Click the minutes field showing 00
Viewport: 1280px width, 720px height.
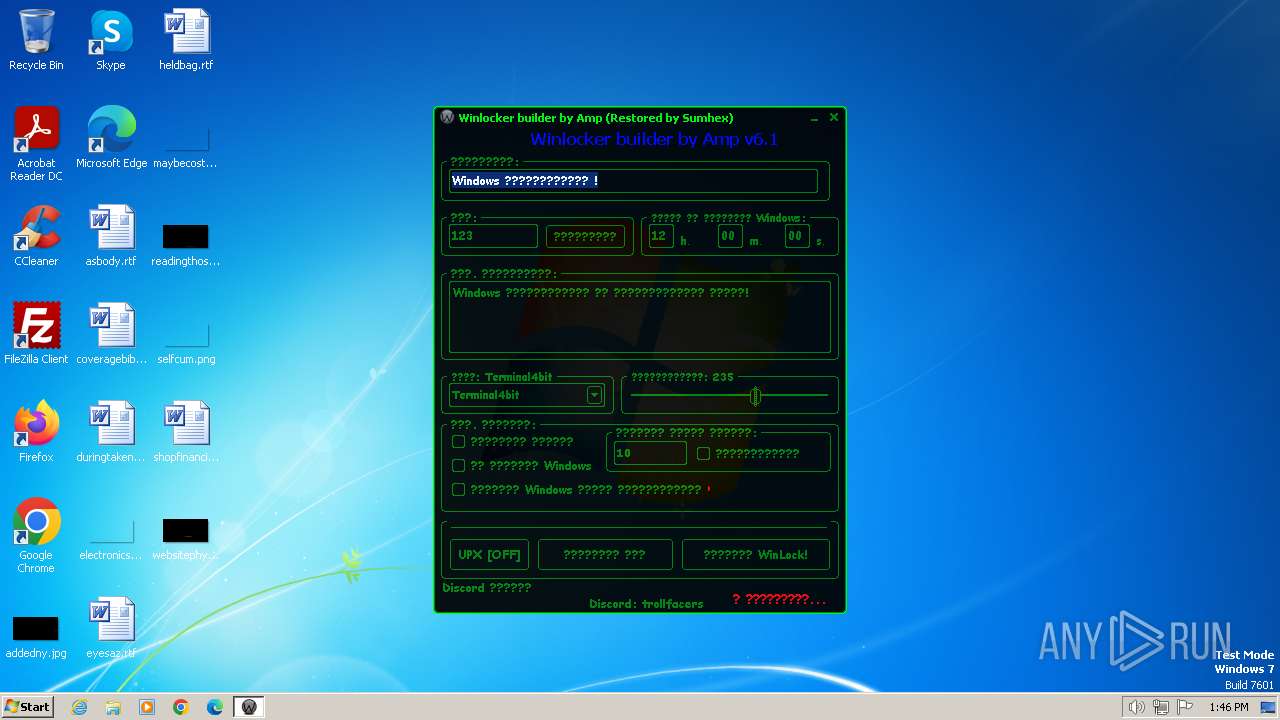pyautogui.click(x=730, y=236)
